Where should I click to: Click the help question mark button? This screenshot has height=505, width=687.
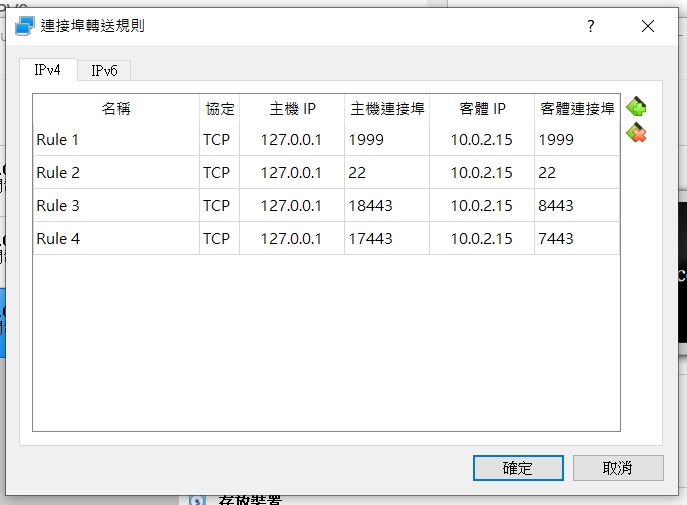(591, 26)
